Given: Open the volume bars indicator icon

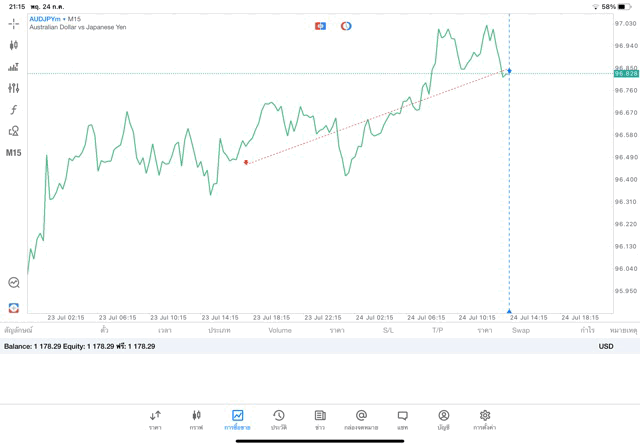Looking at the screenshot, I should [13, 67].
